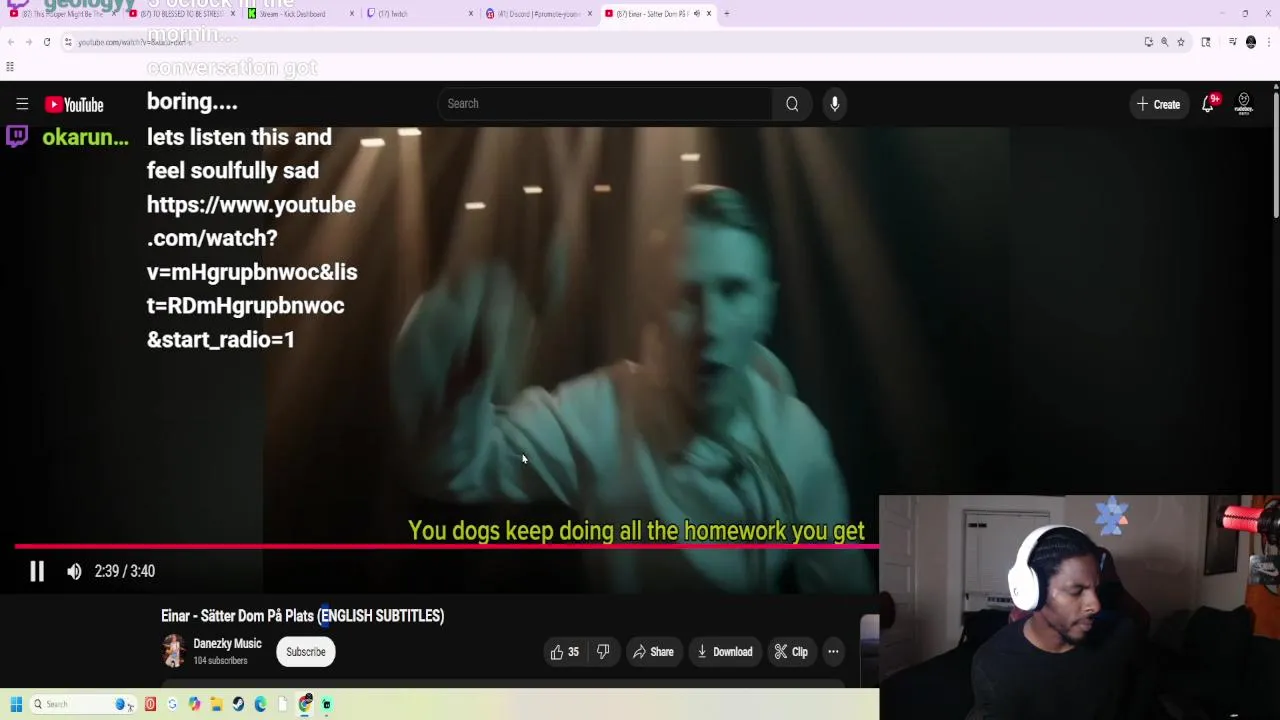Go back in browser history
Image resolution: width=1280 pixels, height=720 pixels.
pyautogui.click(x=11, y=42)
